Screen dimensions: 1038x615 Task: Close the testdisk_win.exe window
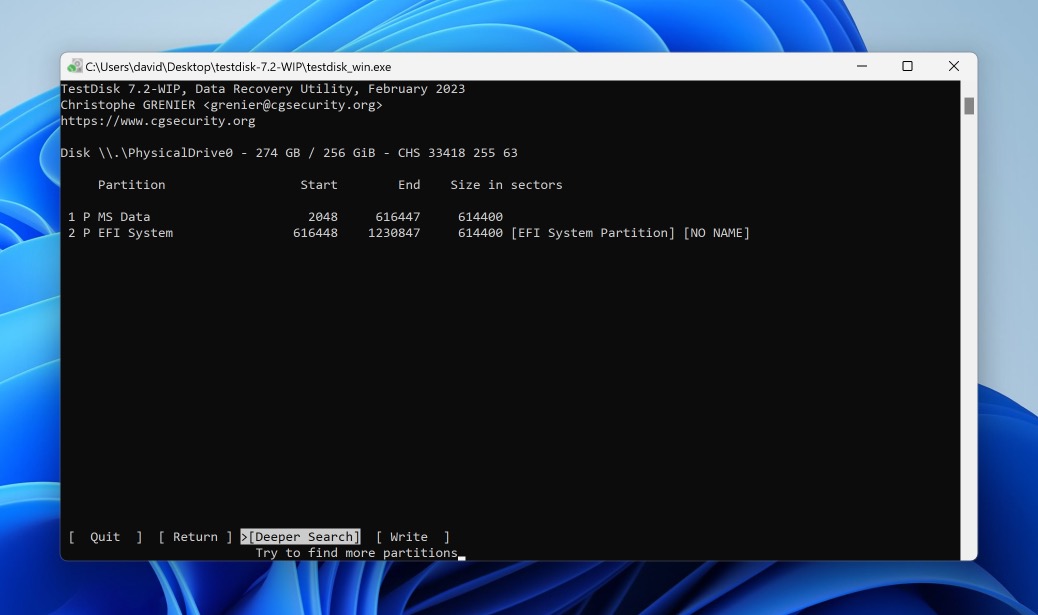(953, 66)
